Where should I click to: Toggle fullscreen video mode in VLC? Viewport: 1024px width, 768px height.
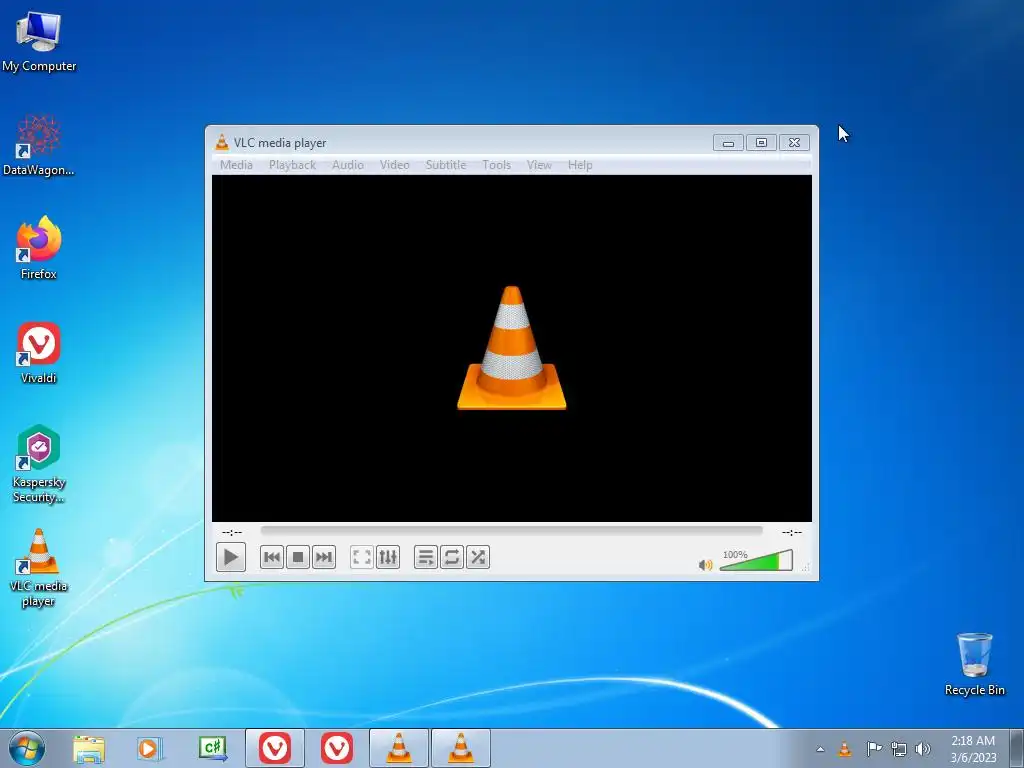pyautogui.click(x=362, y=557)
